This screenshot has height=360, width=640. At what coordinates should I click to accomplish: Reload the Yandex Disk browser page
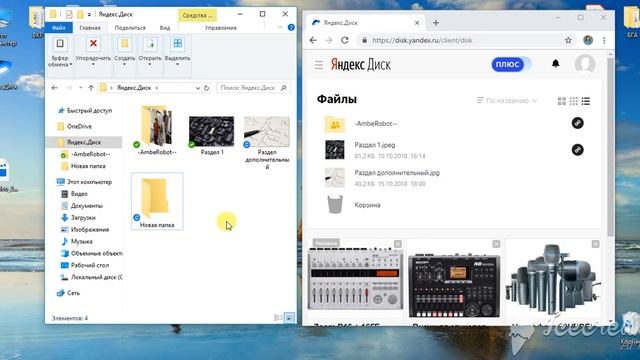pyautogui.click(x=344, y=40)
